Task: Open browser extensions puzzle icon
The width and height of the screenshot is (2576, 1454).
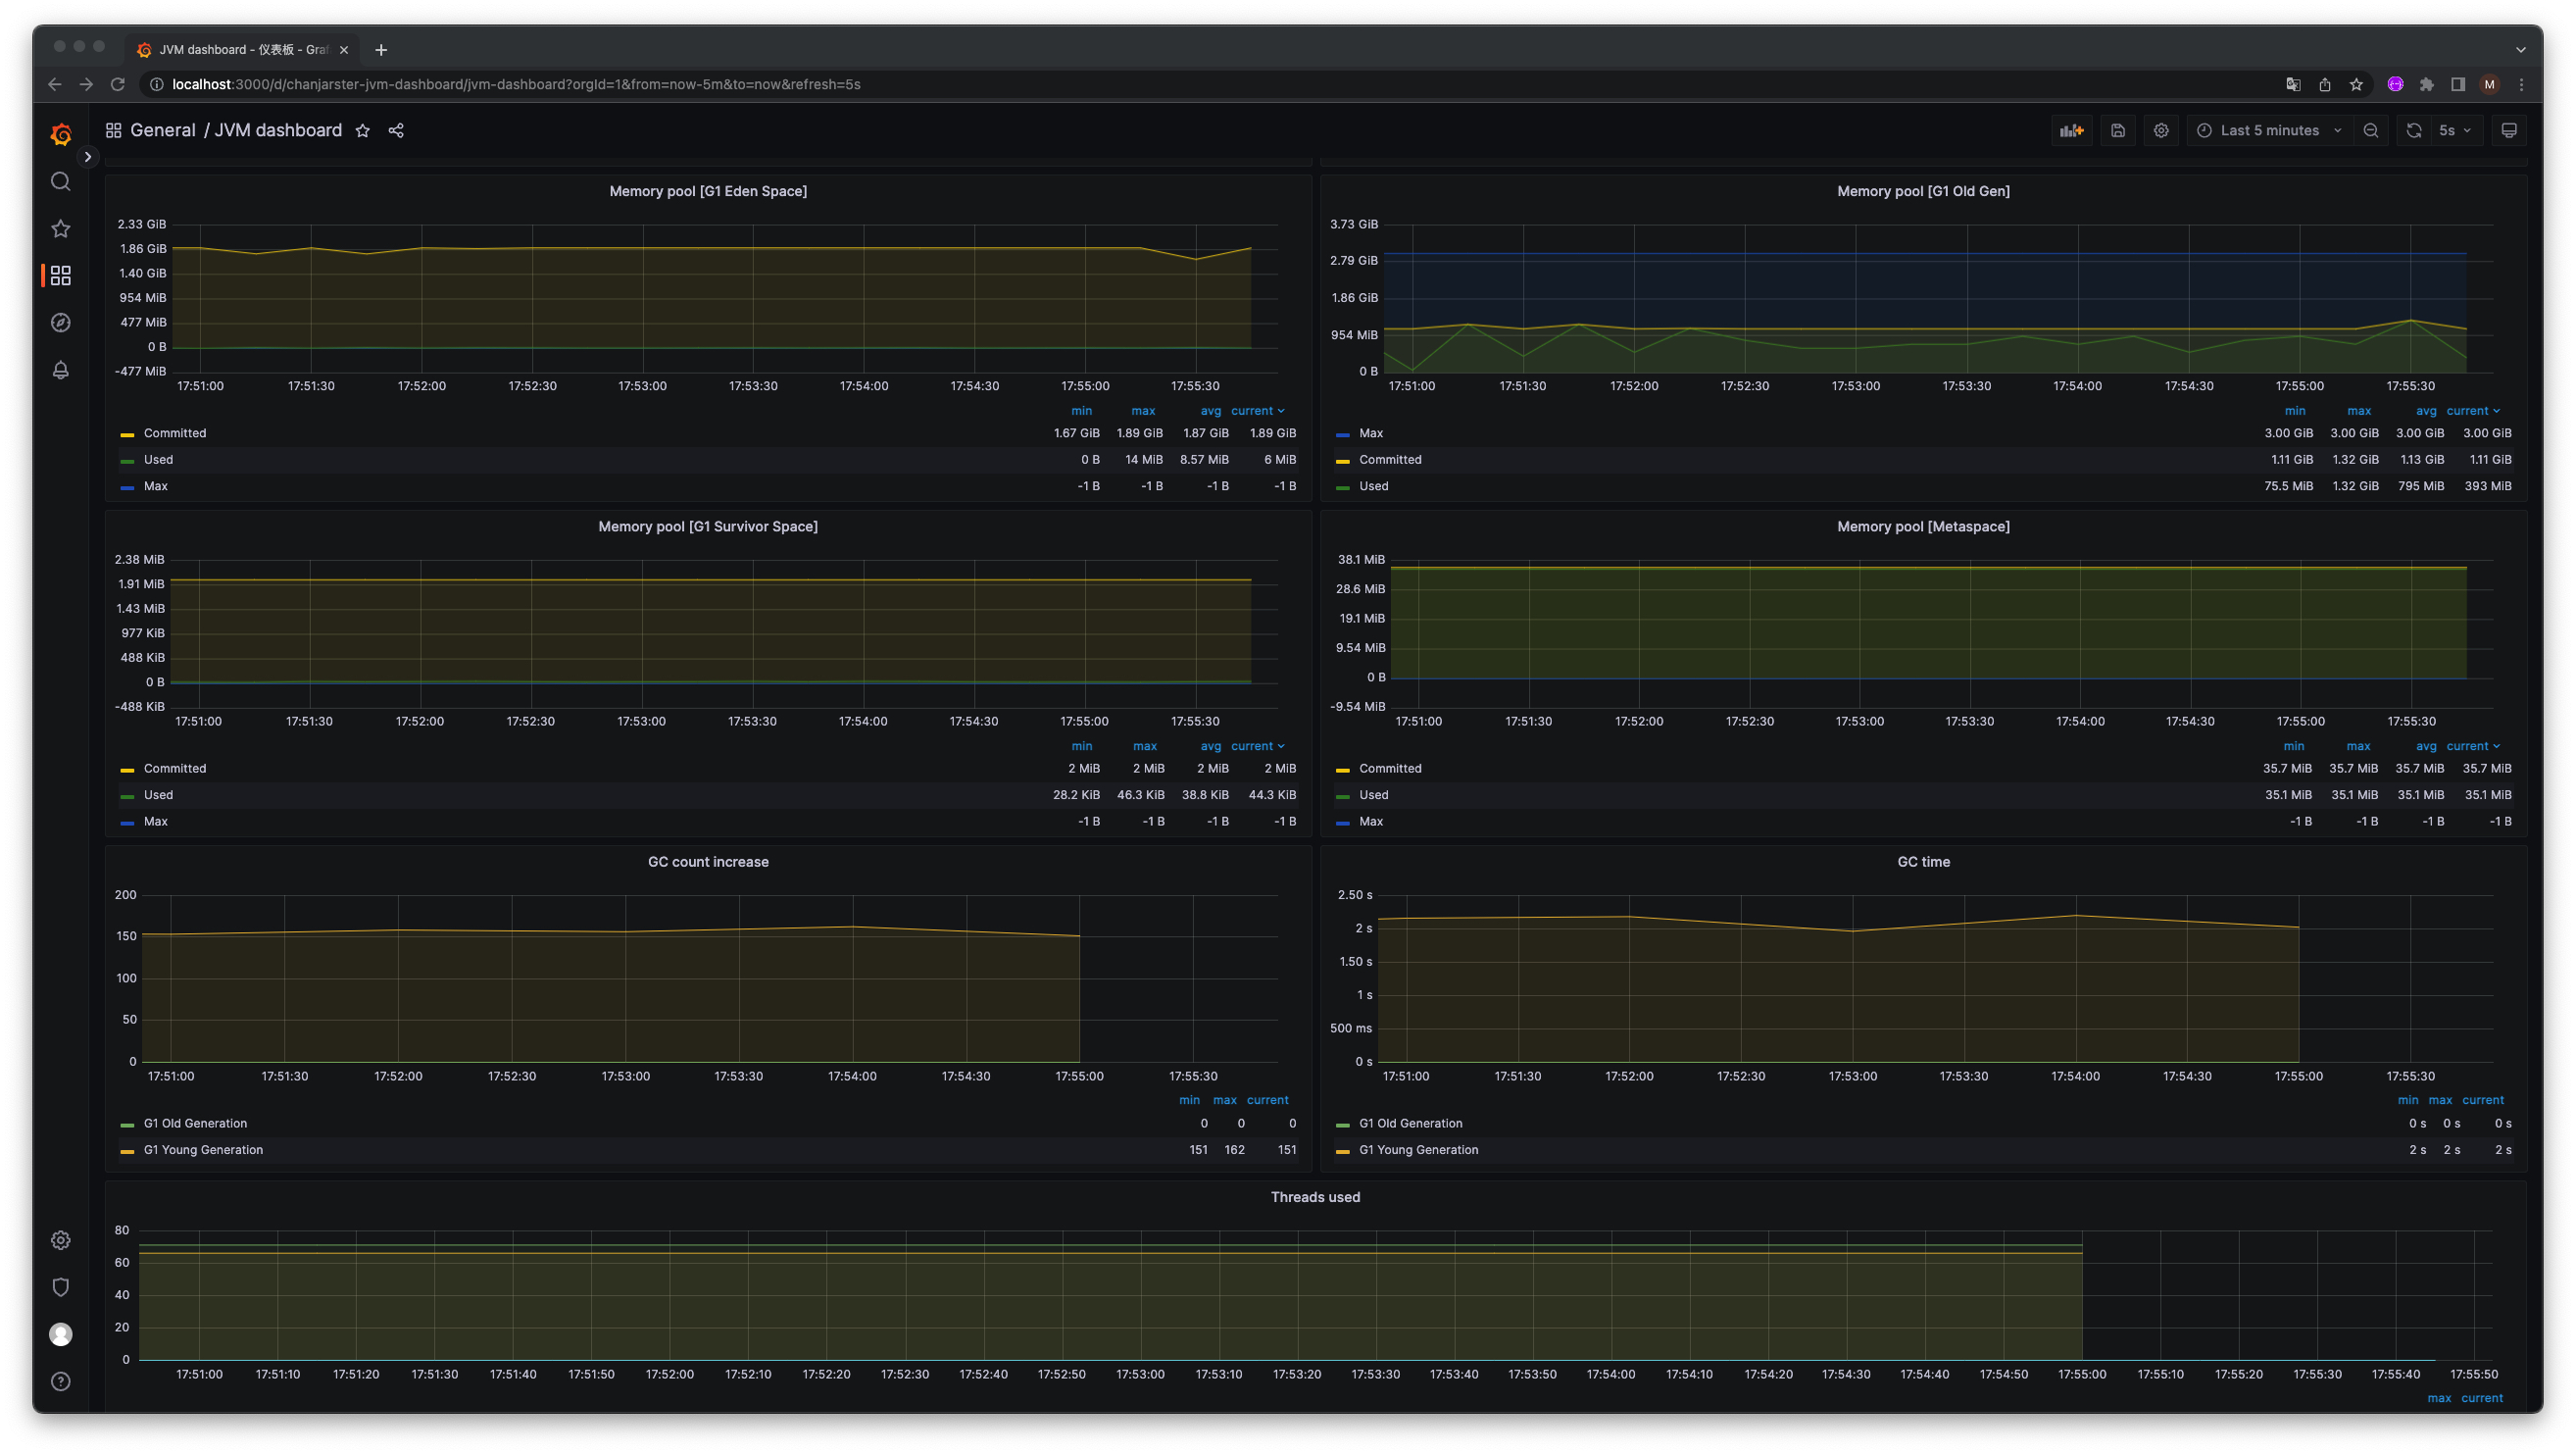Action: coord(2426,84)
